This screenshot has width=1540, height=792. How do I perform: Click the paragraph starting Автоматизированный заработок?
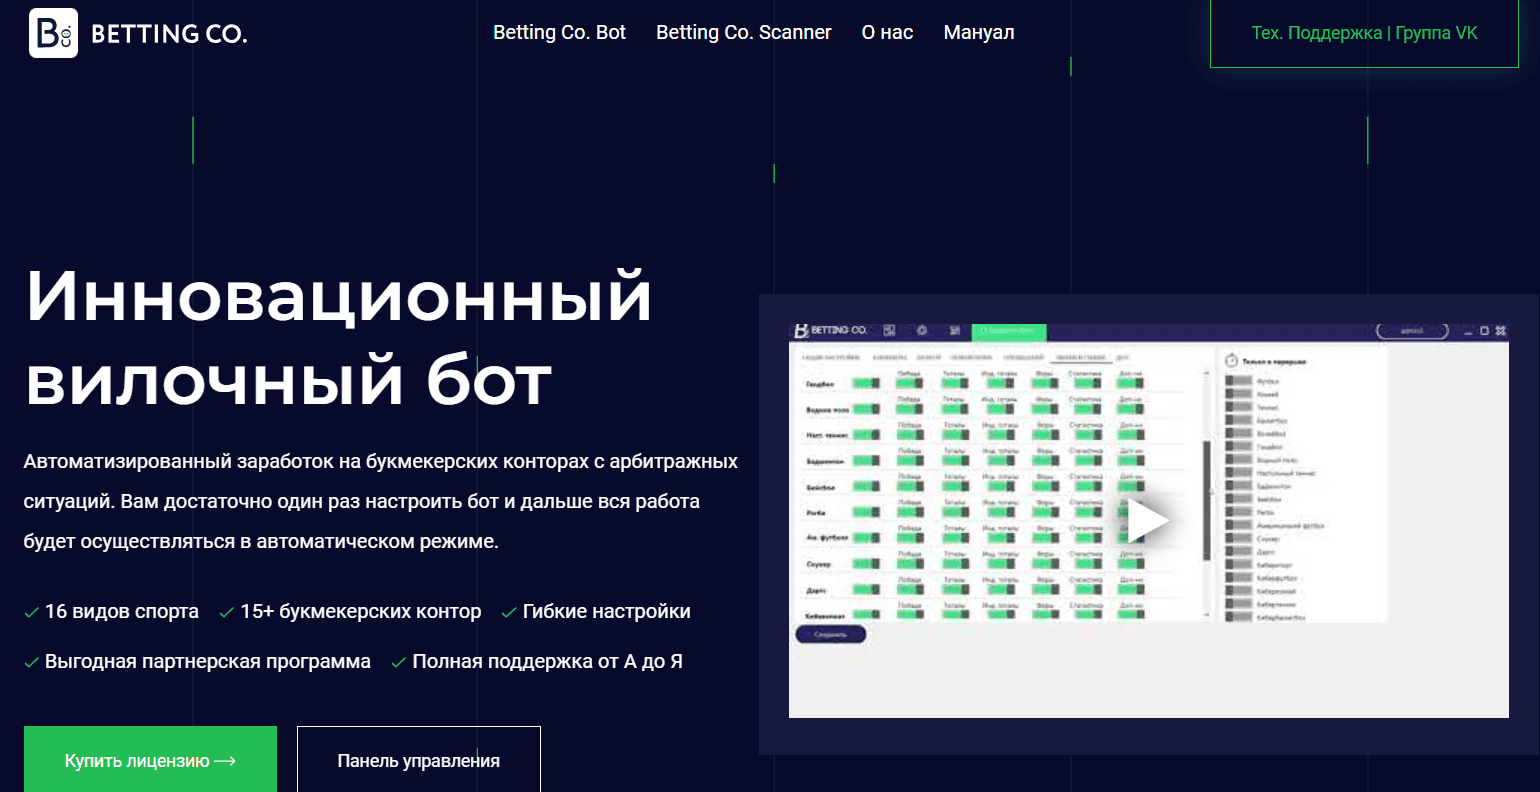381,502
